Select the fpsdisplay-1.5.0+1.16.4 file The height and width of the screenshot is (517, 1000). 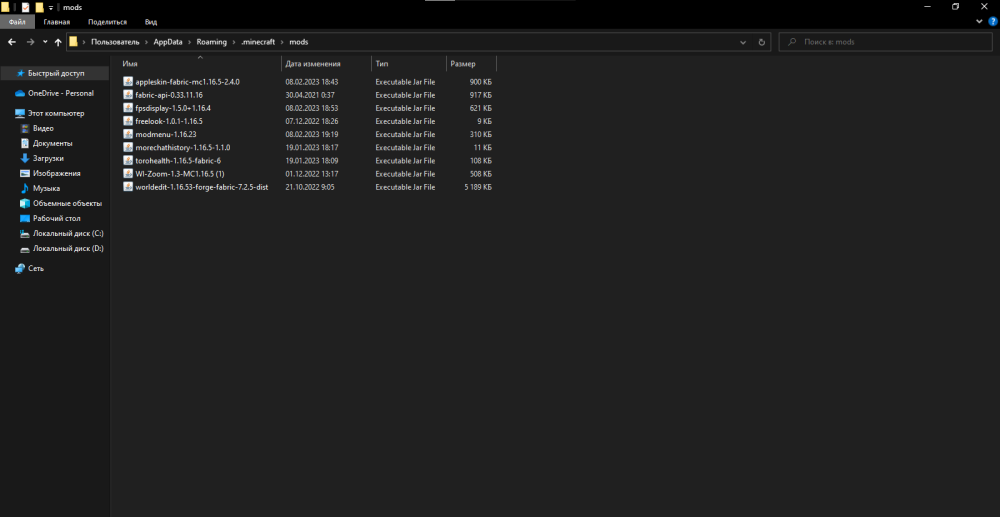pyautogui.click(x=173, y=108)
